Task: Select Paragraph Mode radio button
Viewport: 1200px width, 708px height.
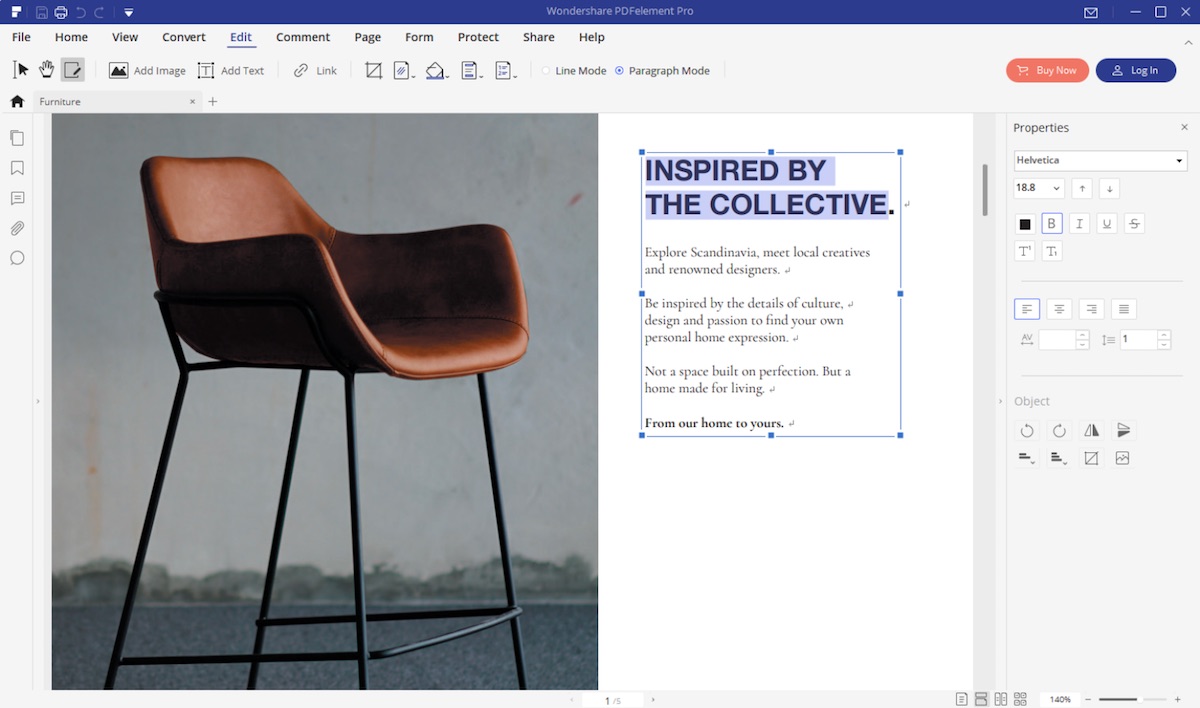Action: tap(619, 71)
